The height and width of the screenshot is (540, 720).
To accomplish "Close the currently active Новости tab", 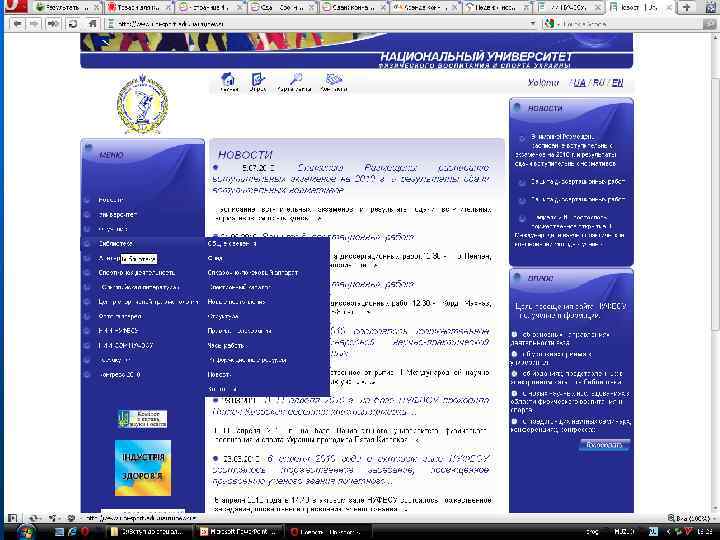I will coord(669,7).
